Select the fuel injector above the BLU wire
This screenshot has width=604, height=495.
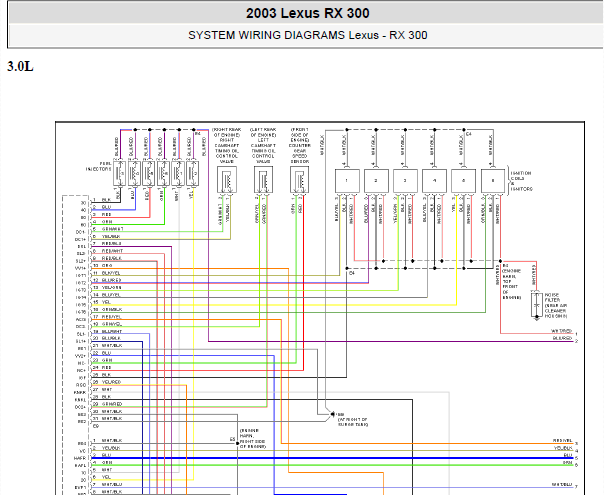134,173
